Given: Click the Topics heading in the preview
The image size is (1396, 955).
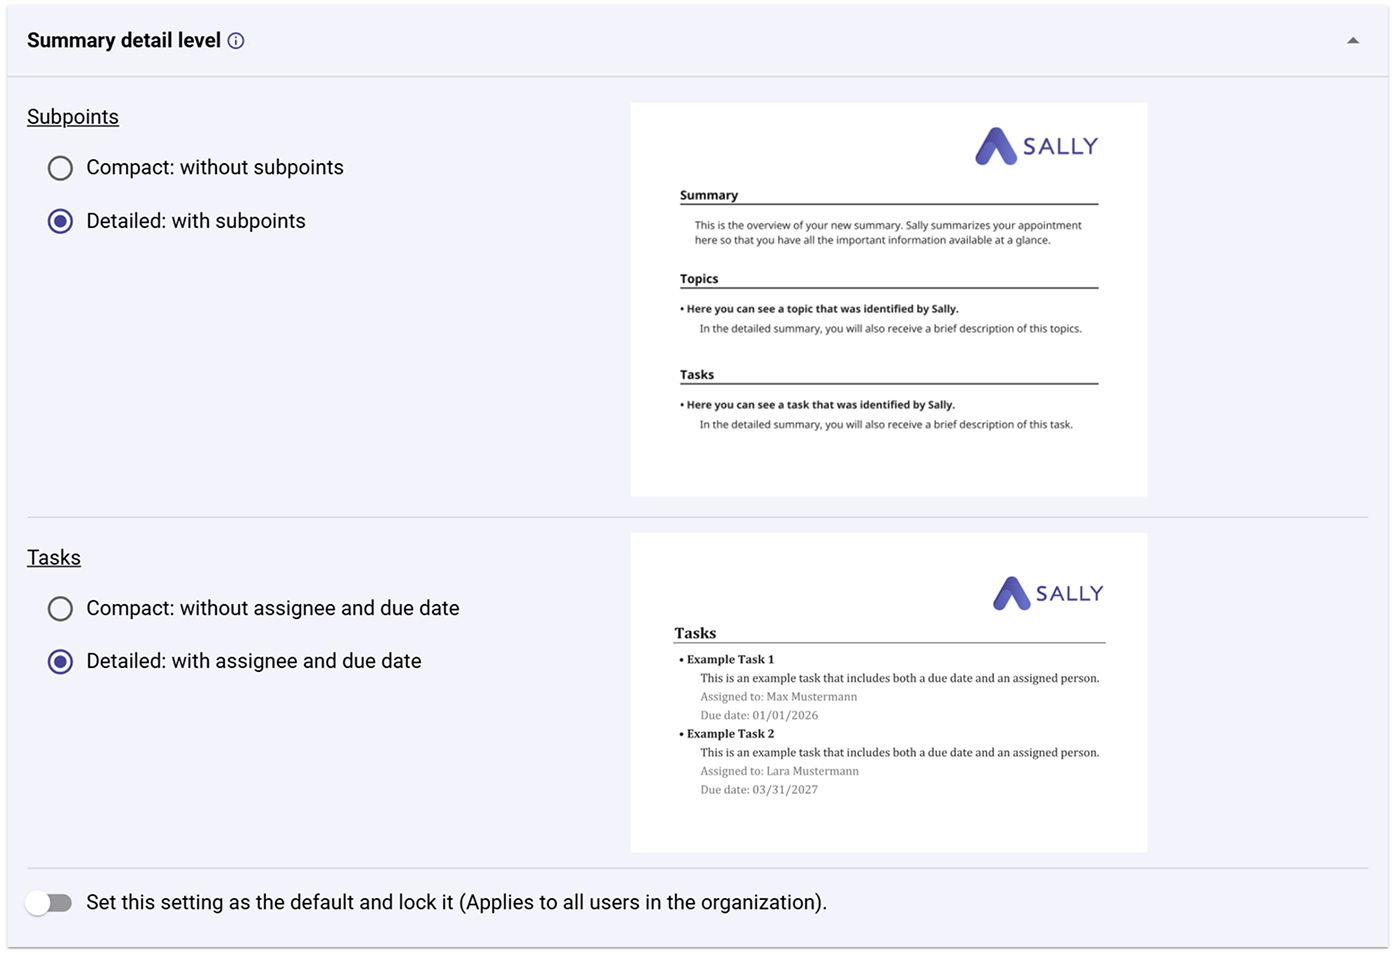Looking at the screenshot, I should [x=699, y=279].
